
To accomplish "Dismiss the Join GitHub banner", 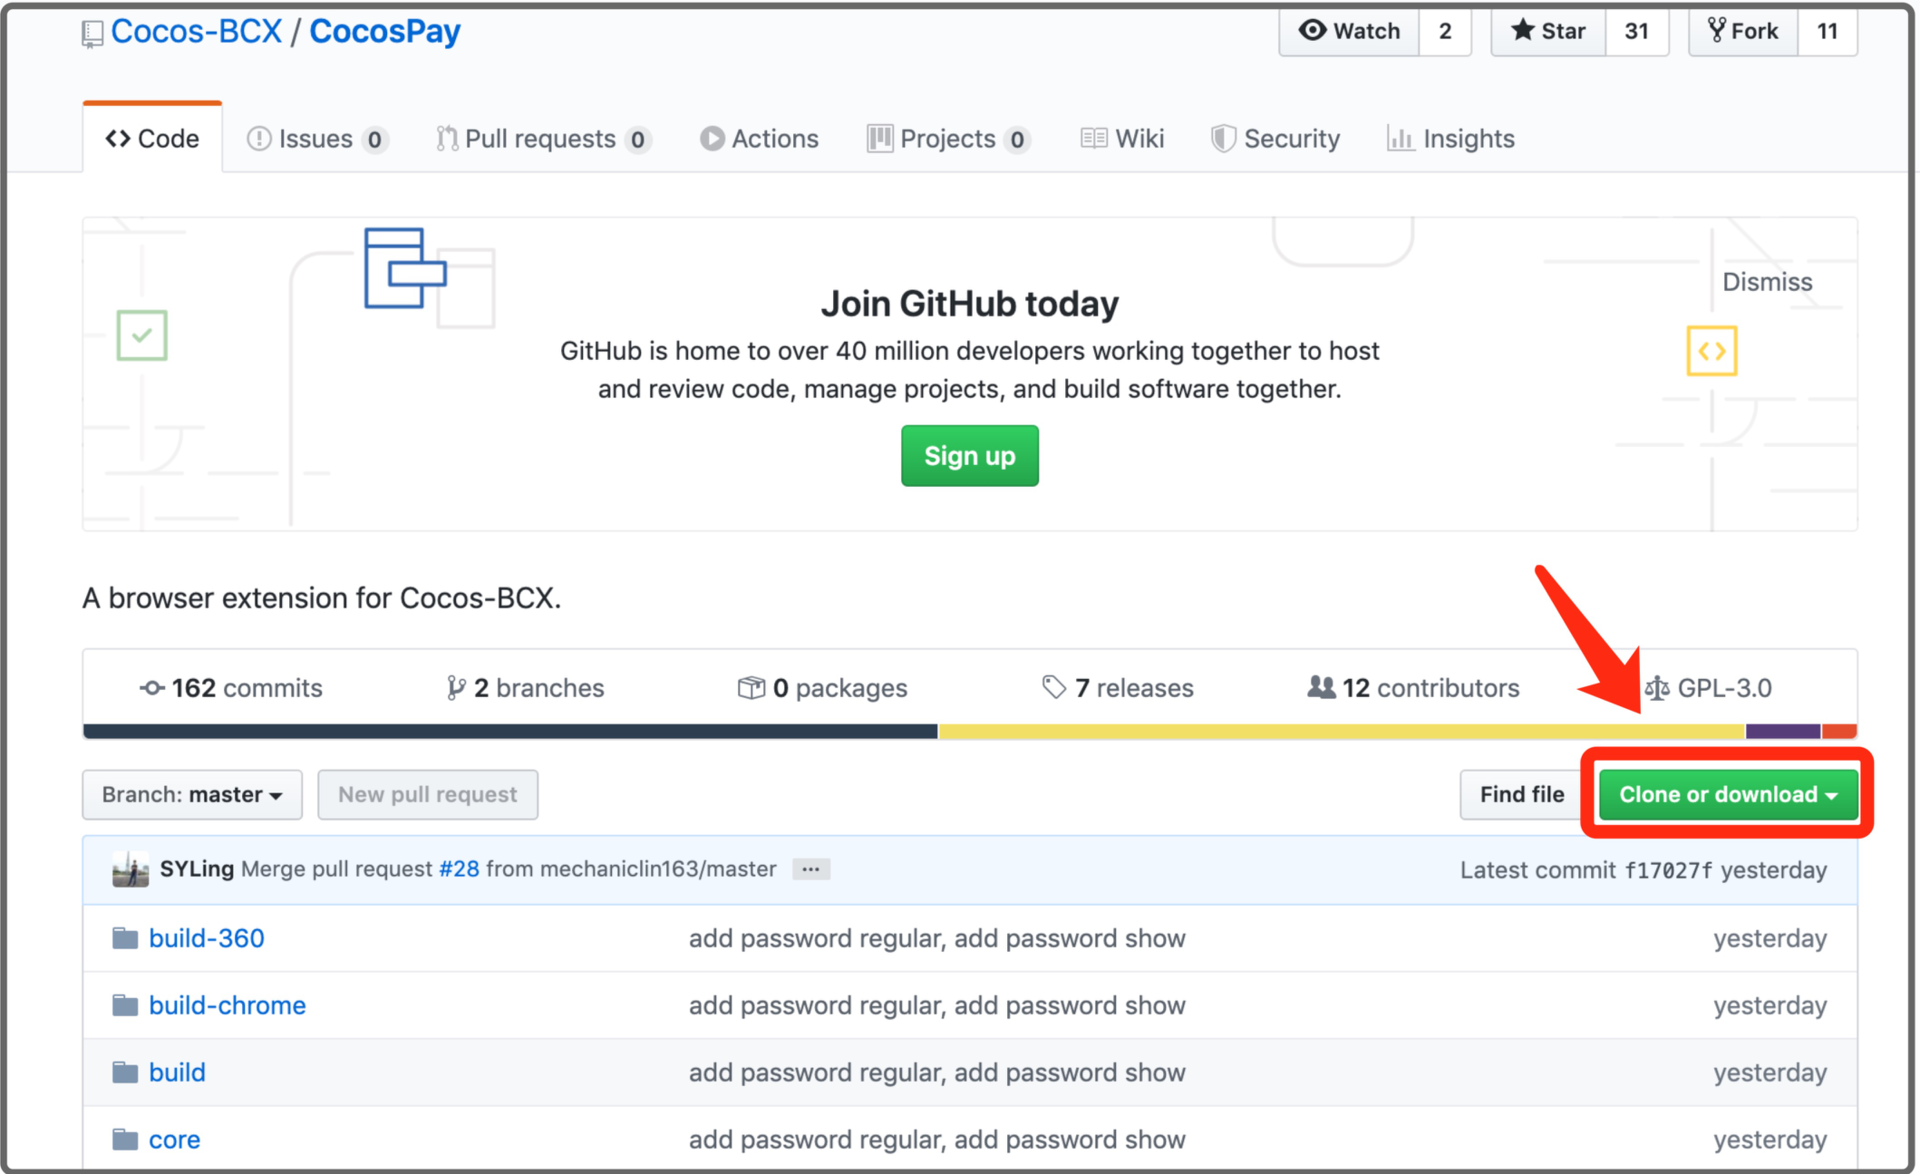I will 1767,282.
